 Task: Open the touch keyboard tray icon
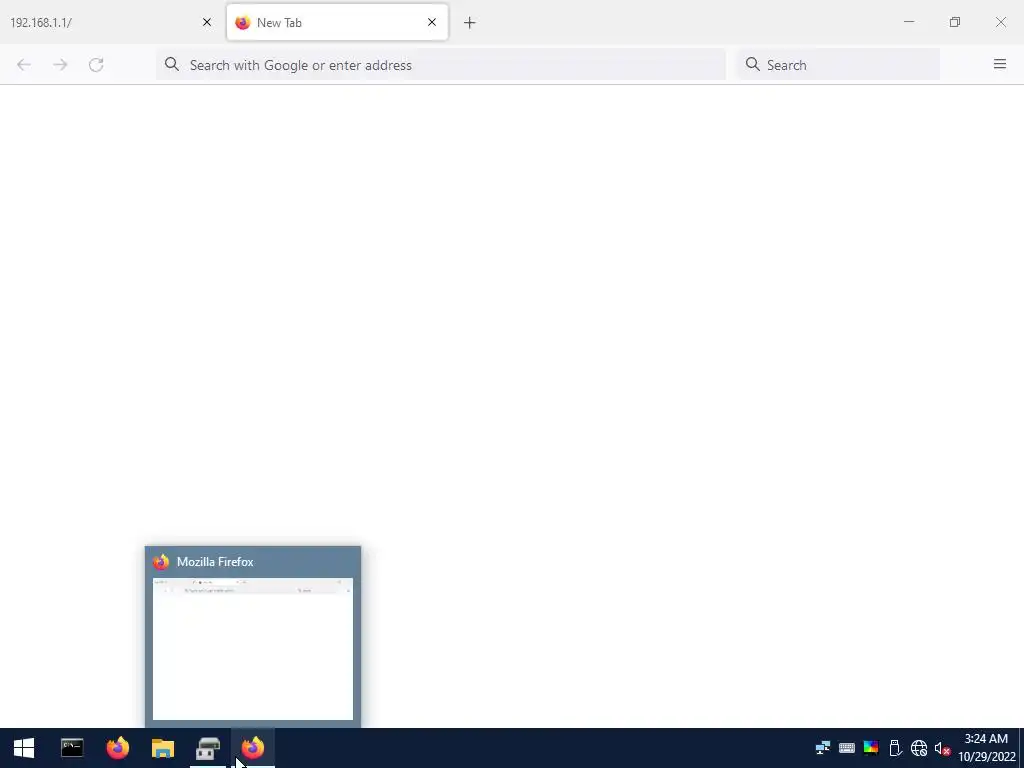click(x=846, y=748)
